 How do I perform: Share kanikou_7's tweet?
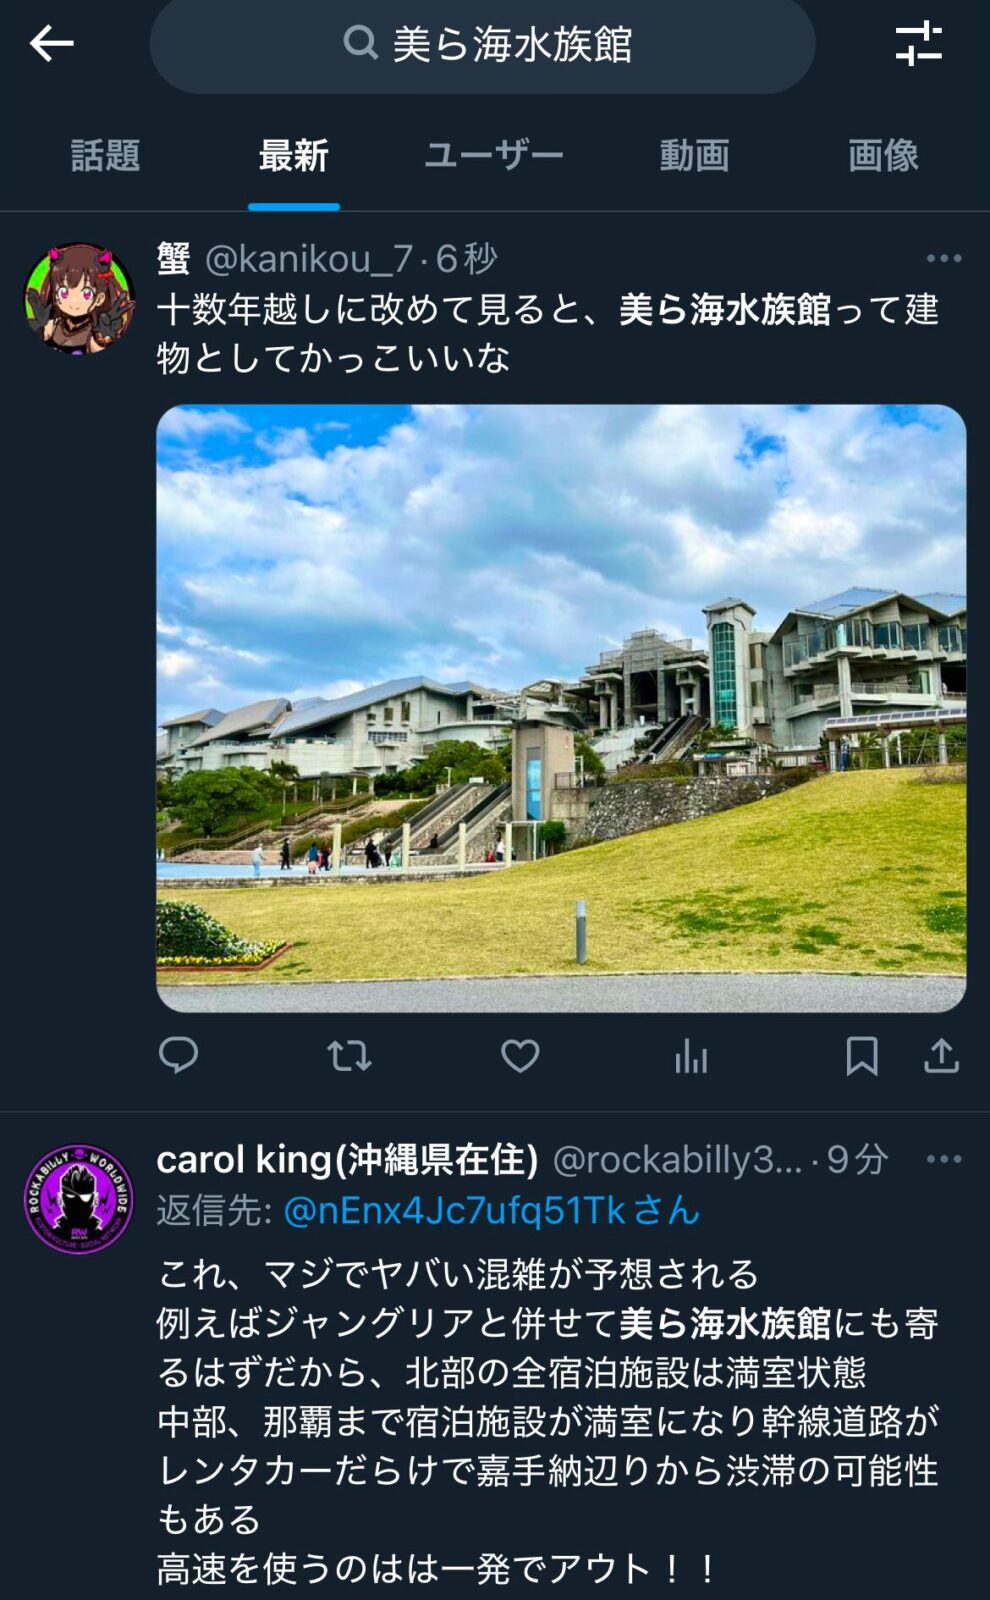(x=941, y=1055)
